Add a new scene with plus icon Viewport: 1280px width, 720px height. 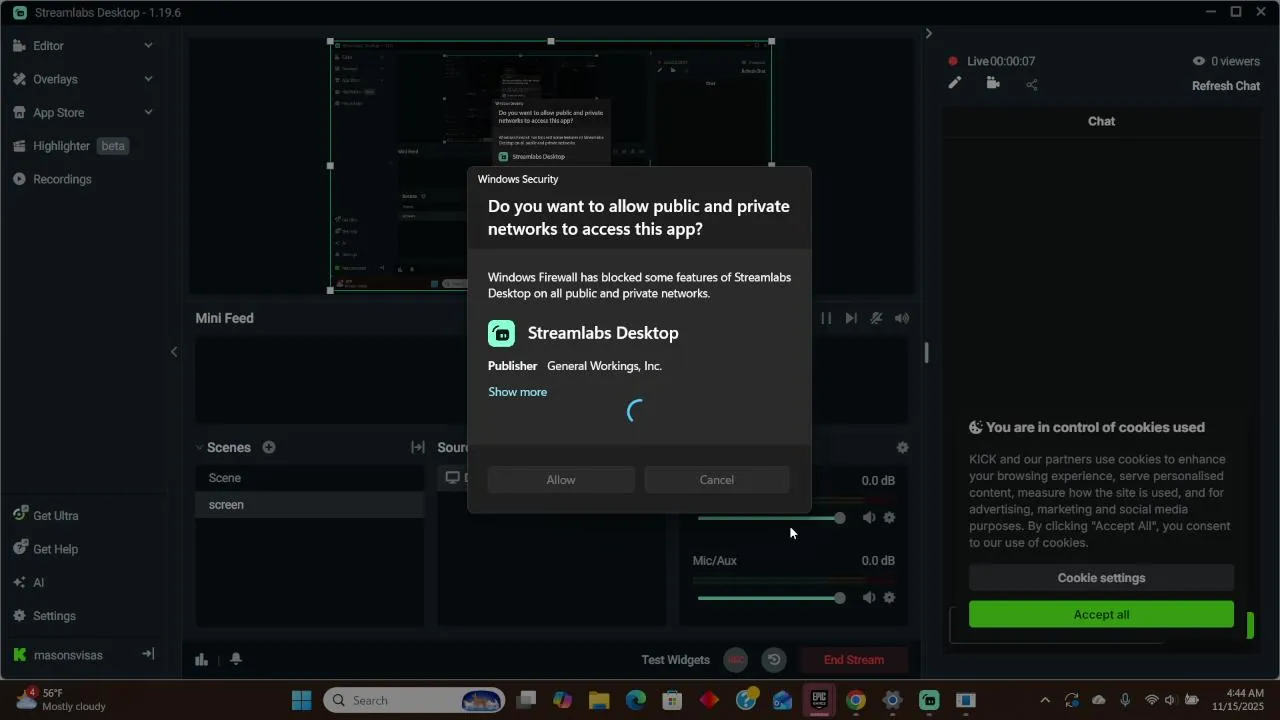[x=269, y=448]
